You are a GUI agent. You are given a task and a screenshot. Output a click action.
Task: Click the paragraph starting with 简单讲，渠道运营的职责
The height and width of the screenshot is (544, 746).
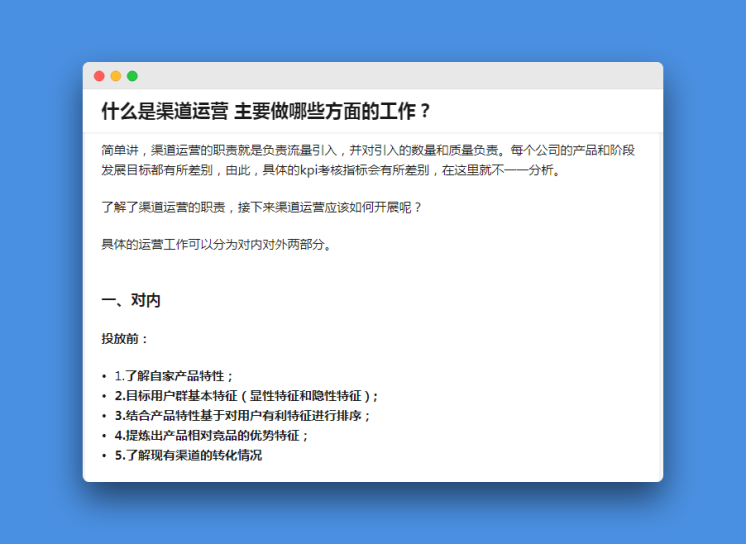tap(368, 160)
